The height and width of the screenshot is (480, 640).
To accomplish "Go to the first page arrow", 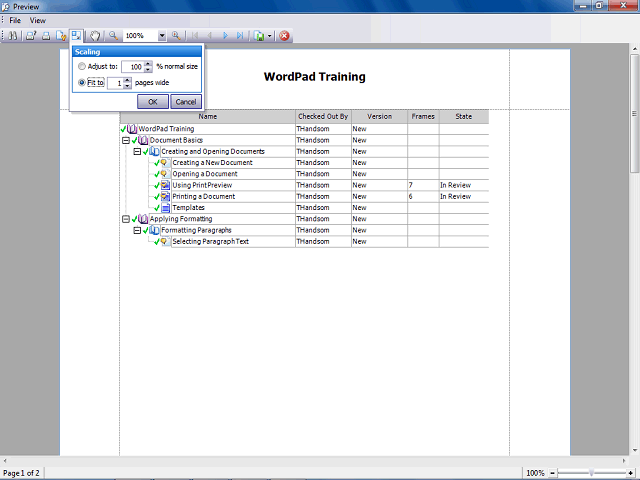I will click(x=195, y=36).
